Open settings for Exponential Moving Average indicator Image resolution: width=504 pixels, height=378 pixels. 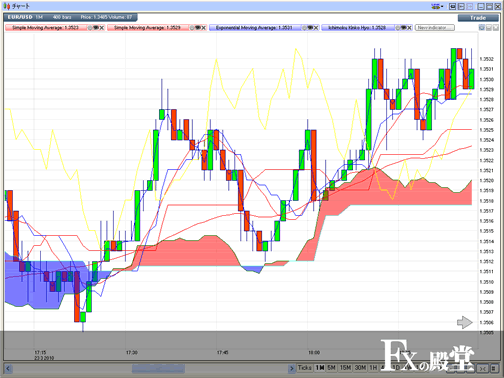pyautogui.click(x=304, y=28)
